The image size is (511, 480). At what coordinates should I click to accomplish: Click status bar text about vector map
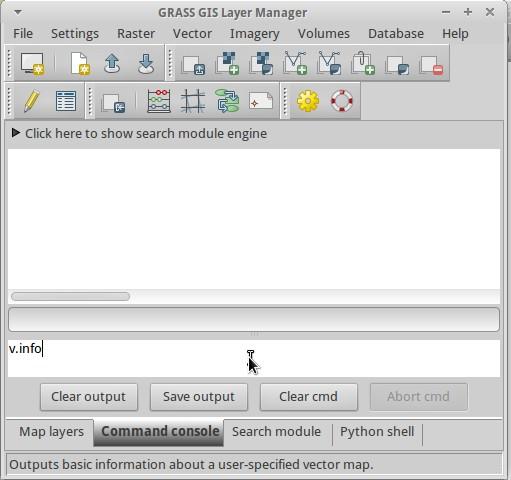pos(191,465)
